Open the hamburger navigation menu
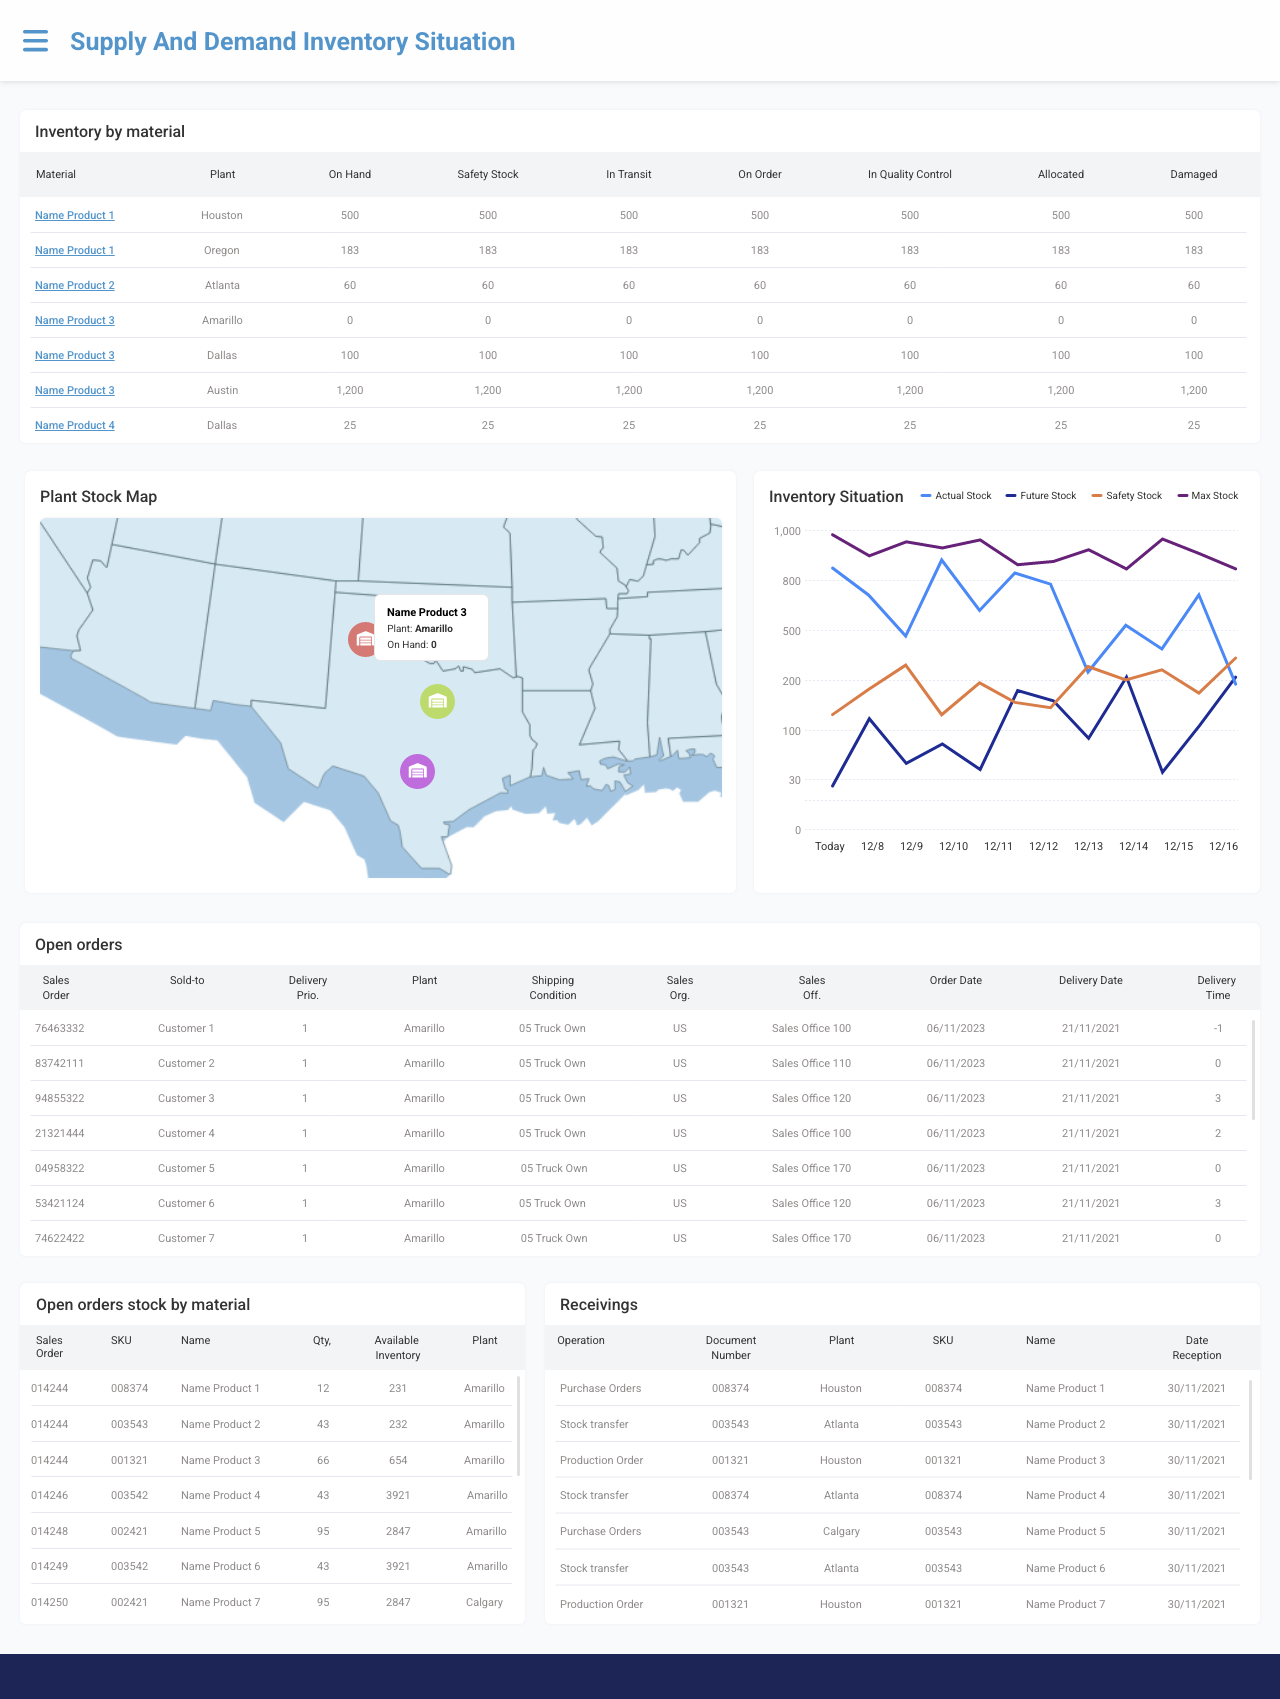 click(x=35, y=41)
